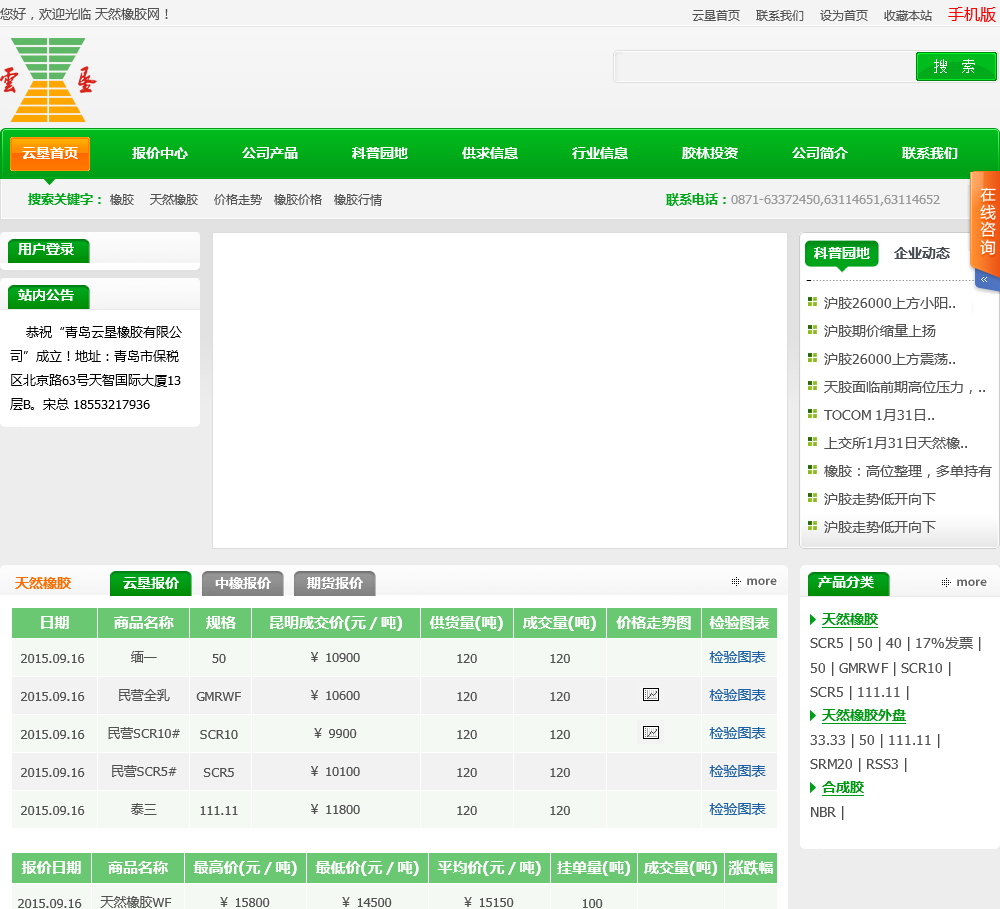The image size is (1000, 909).
Task: Switch to 科普园地 tab in news panel
Action: pos(841,253)
